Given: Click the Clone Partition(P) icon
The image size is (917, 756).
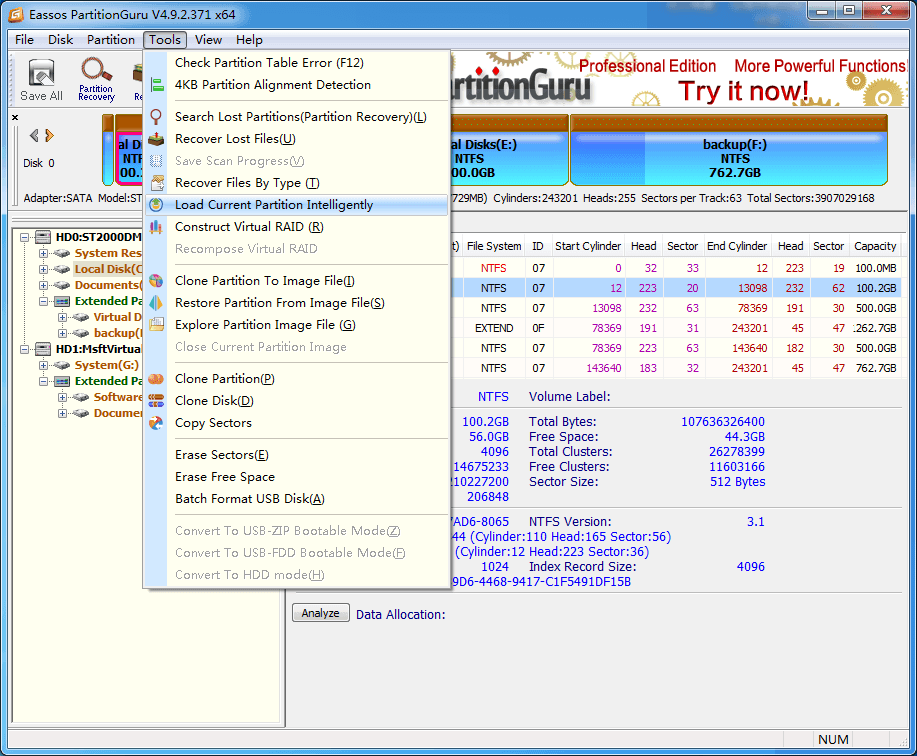Looking at the screenshot, I should pyautogui.click(x=156, y=379).
